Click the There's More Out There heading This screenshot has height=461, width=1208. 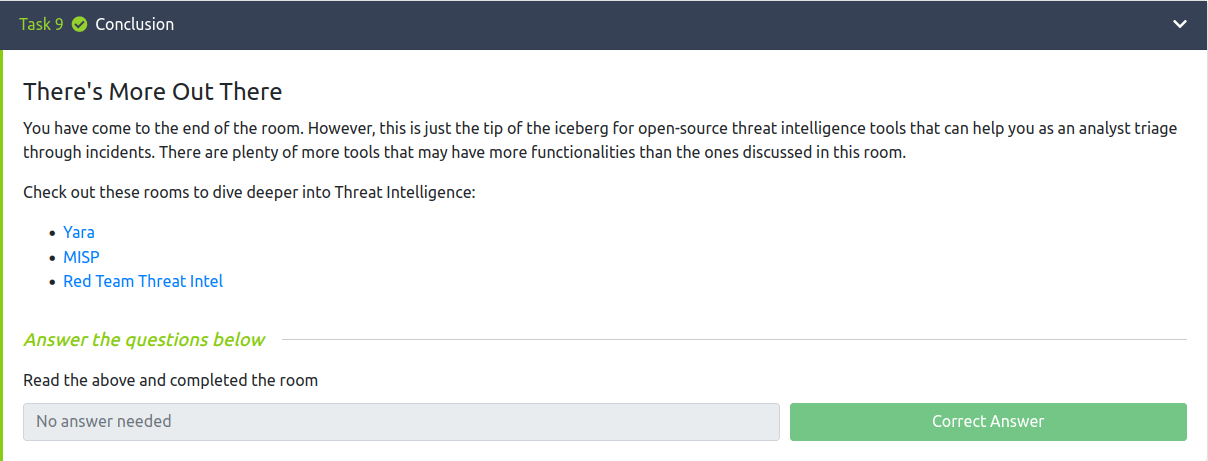tap(153, 92)
